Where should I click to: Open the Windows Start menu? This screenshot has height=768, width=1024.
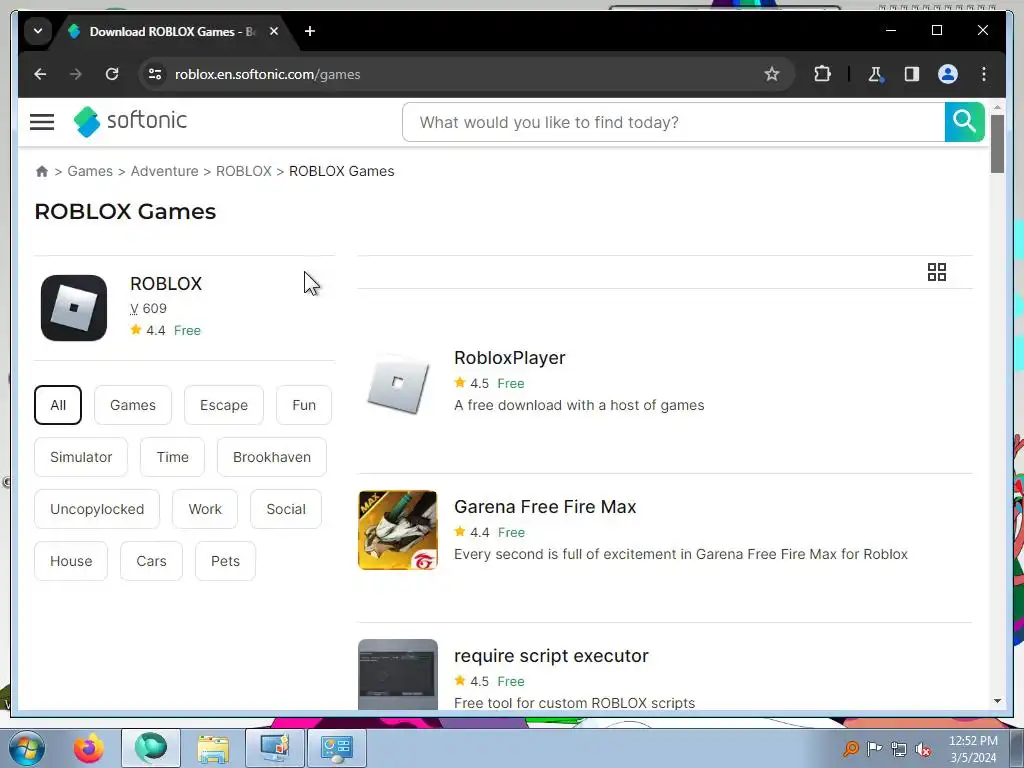coord(27,748)
